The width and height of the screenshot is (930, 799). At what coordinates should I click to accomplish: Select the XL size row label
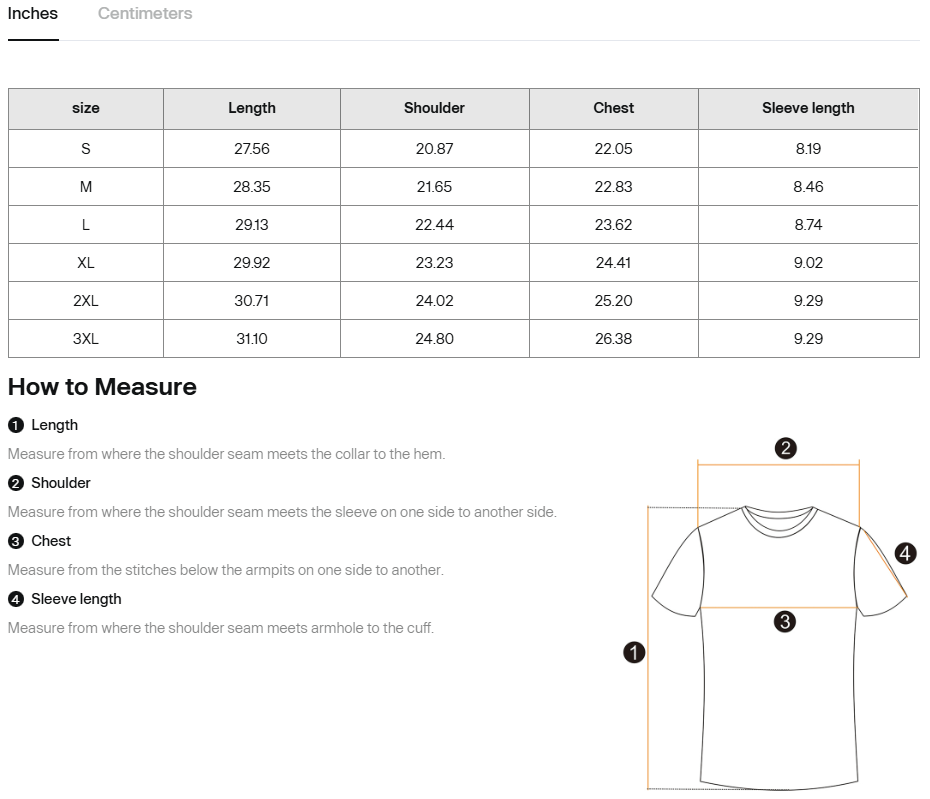click(x=86, y=263)
